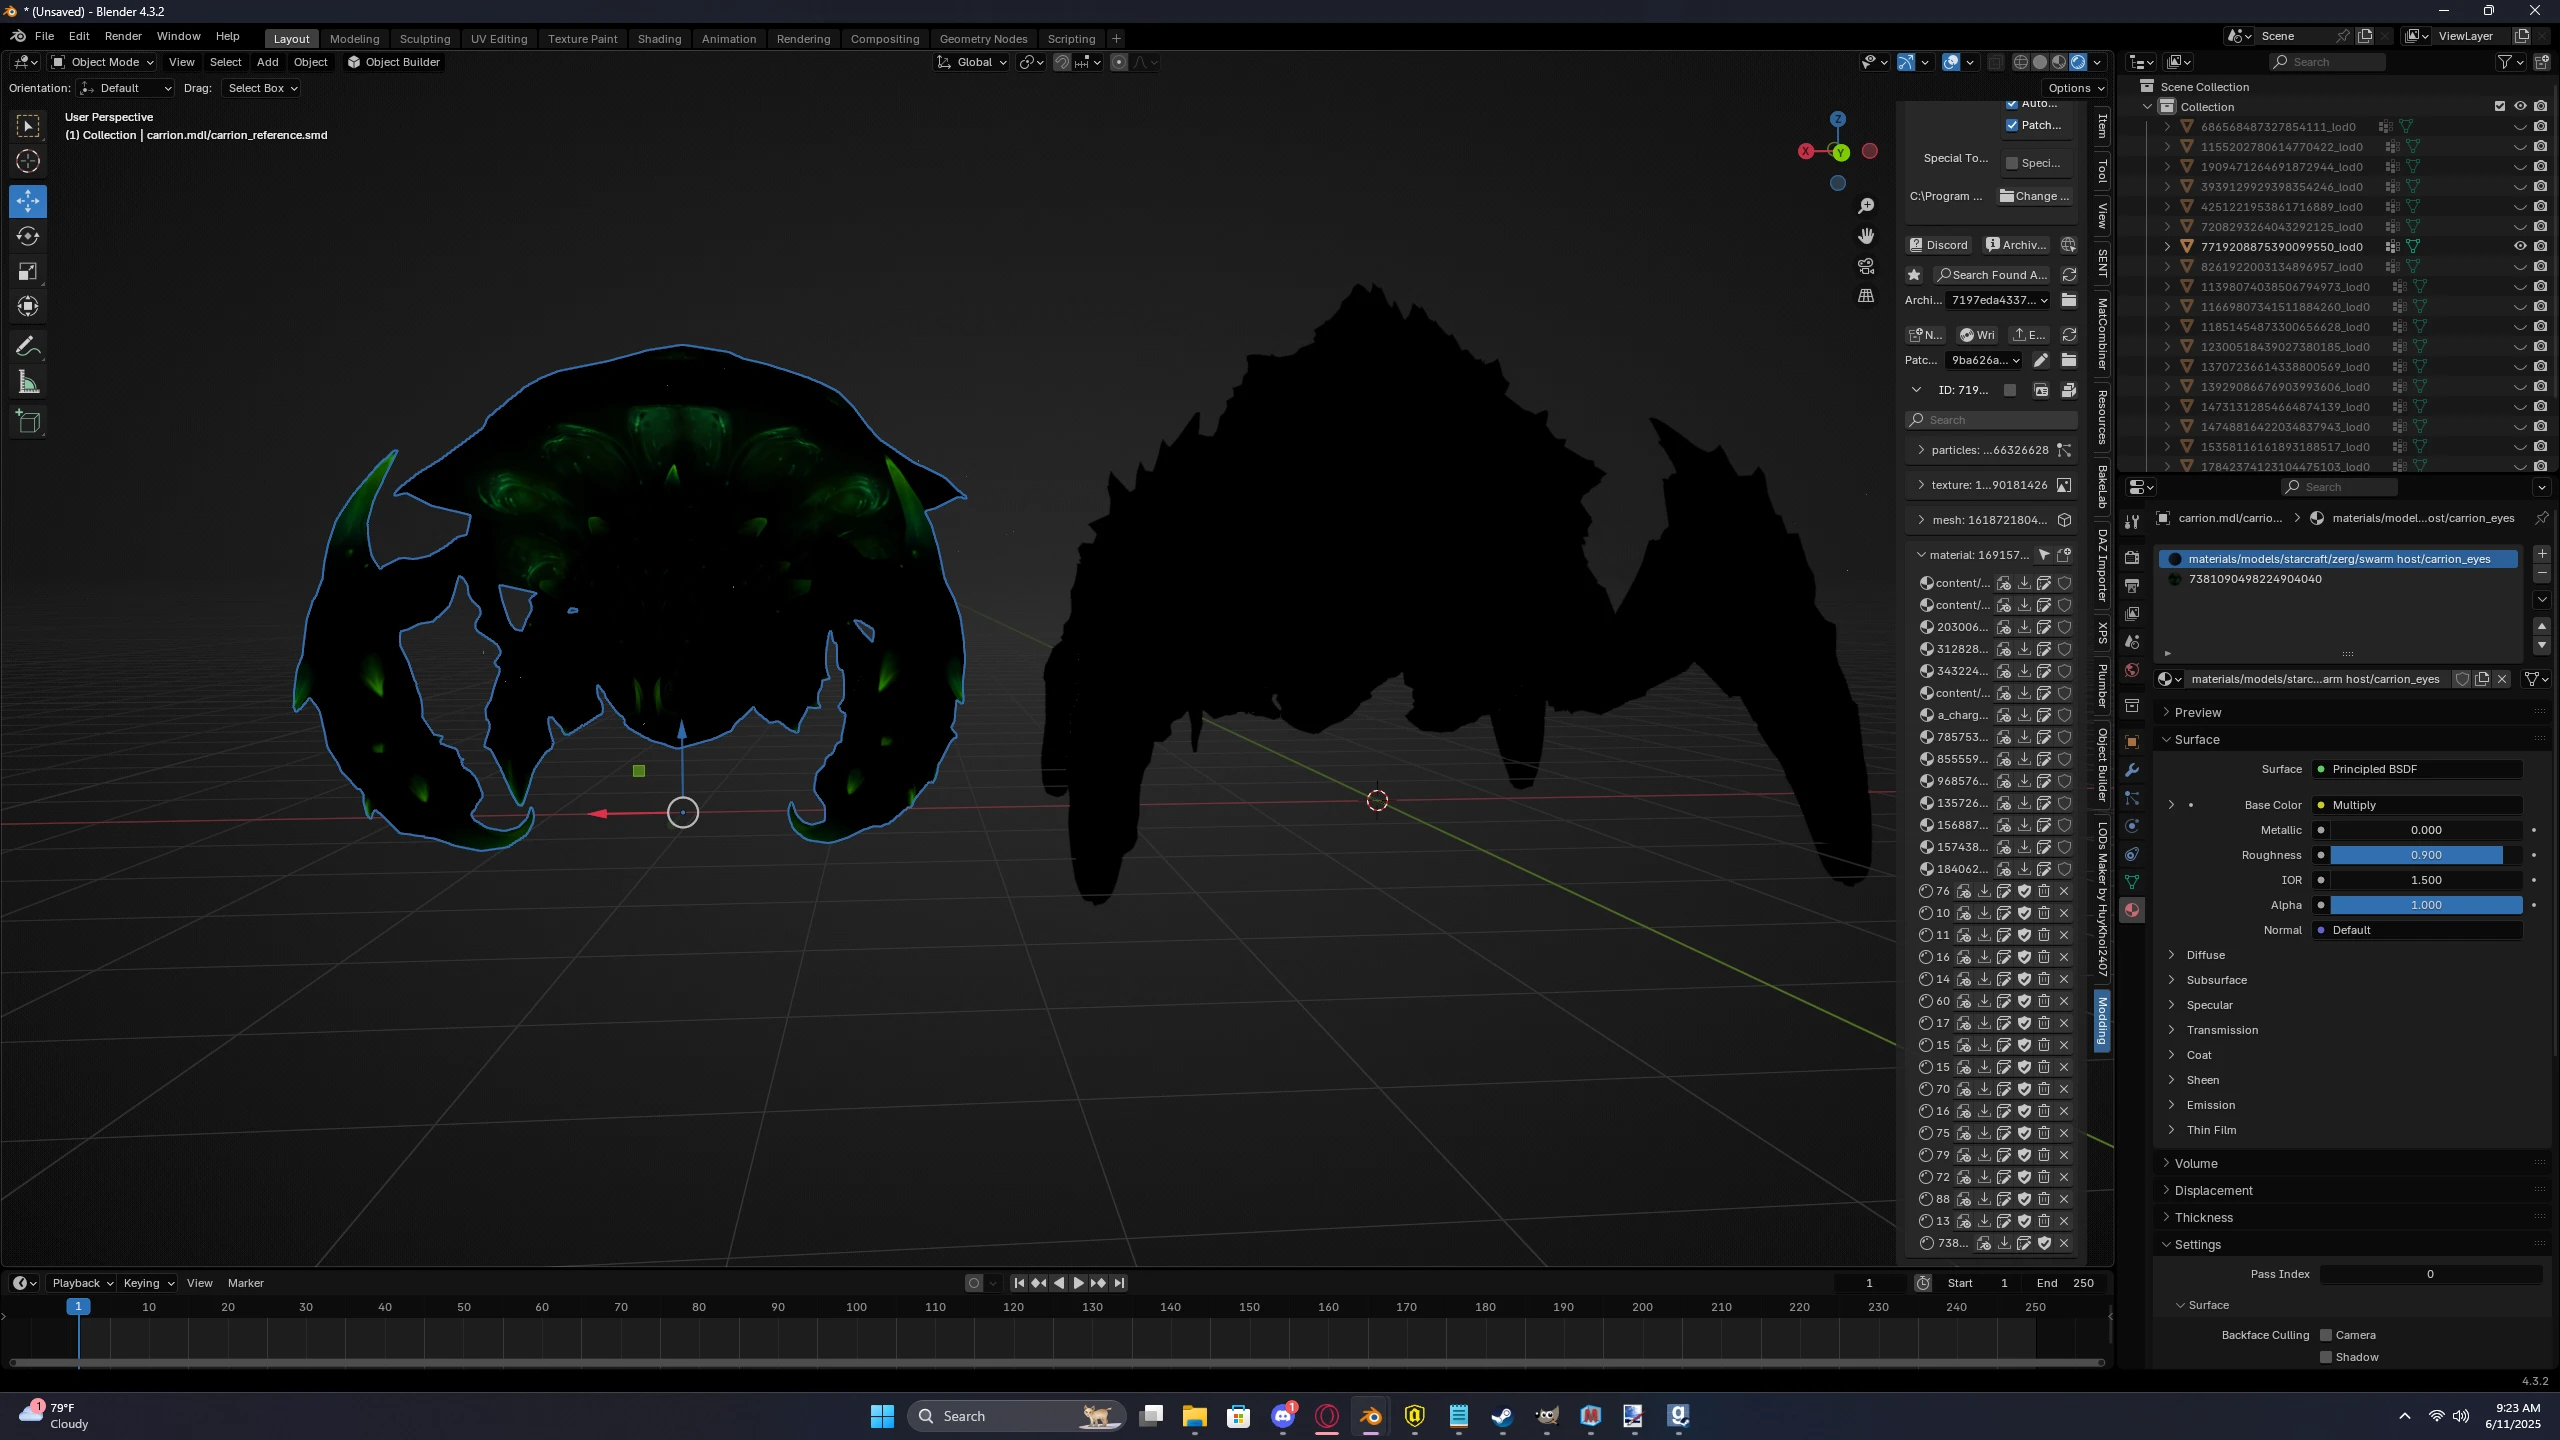Select the Scale tool
The height and width of the screenshot is (1440, 2560).
(28, 271)
